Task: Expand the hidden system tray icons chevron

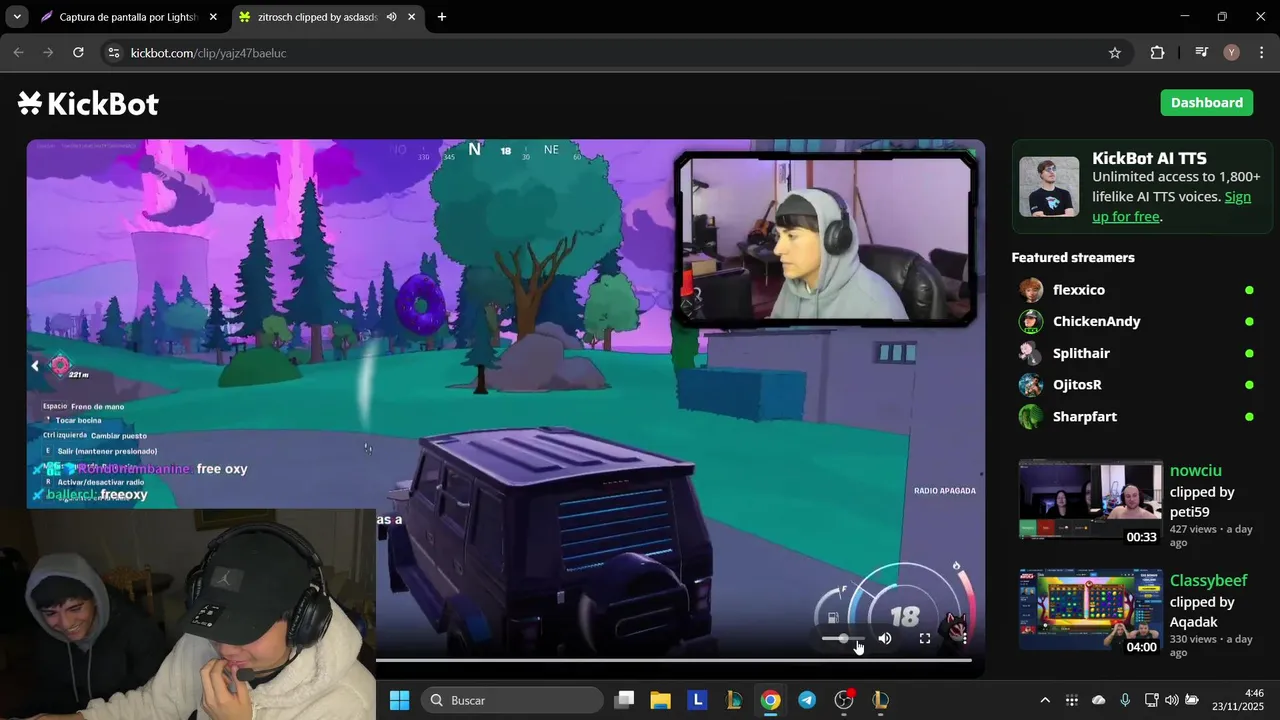Action: (x=1045, y=700)
